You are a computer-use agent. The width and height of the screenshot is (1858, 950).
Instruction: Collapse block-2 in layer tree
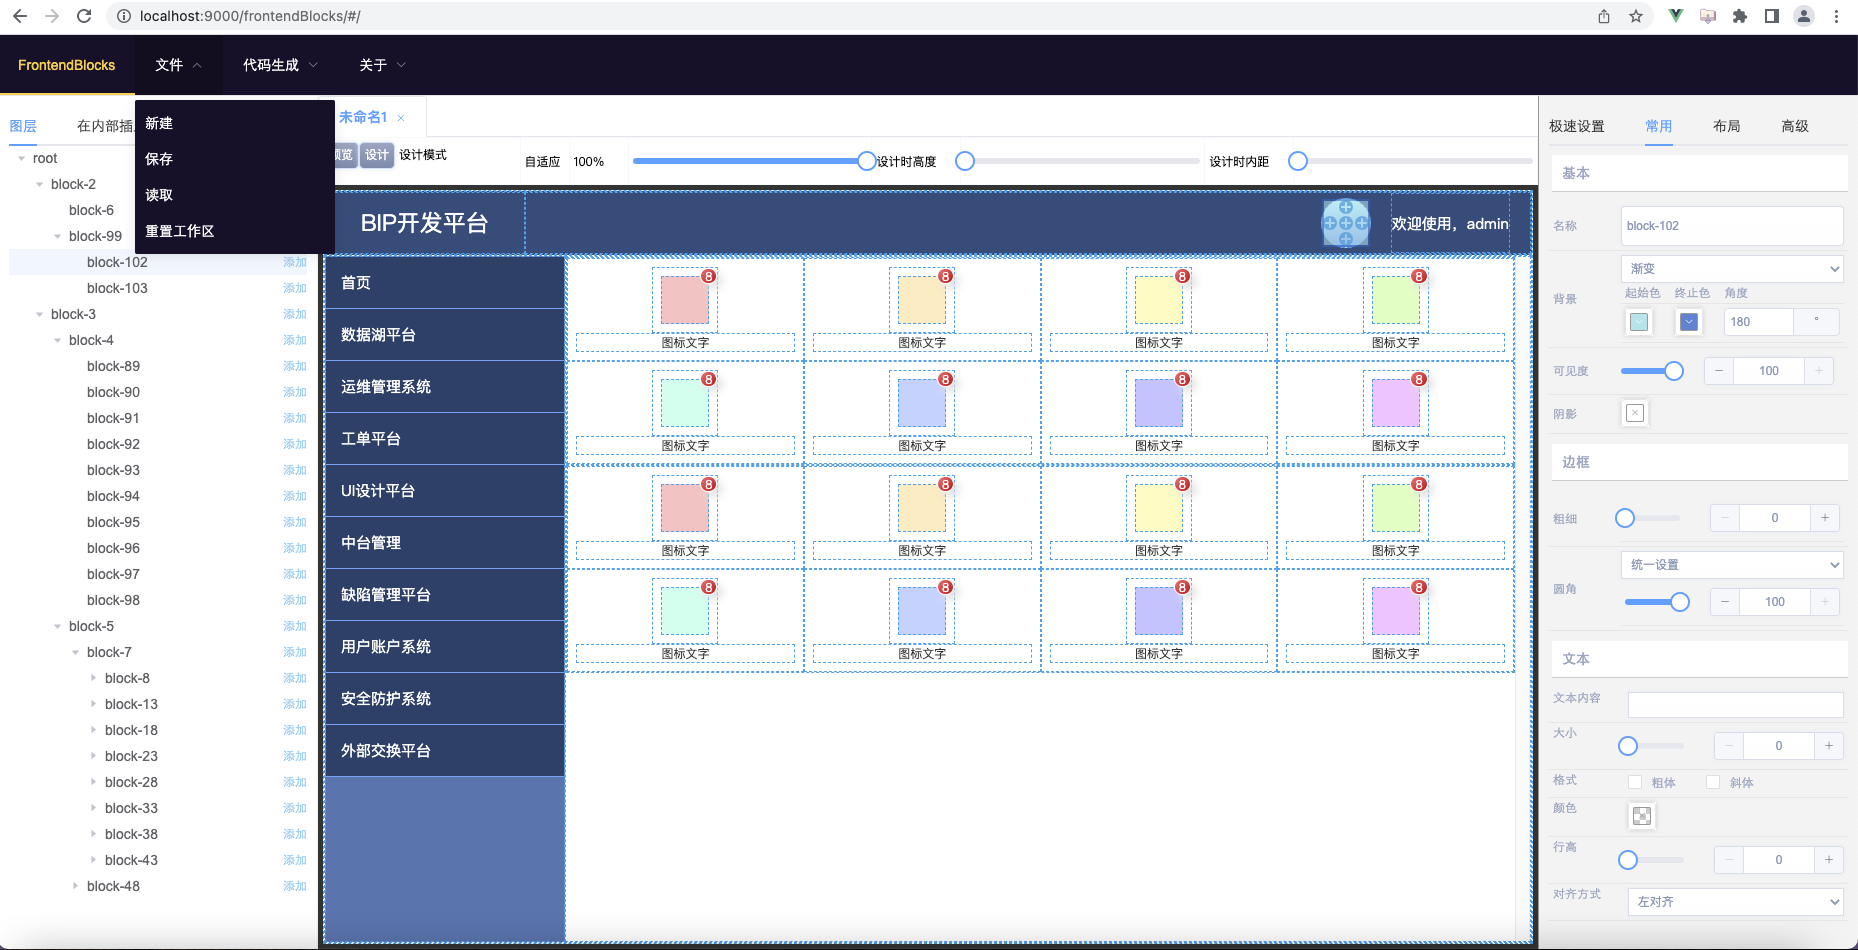pos(39,184)
